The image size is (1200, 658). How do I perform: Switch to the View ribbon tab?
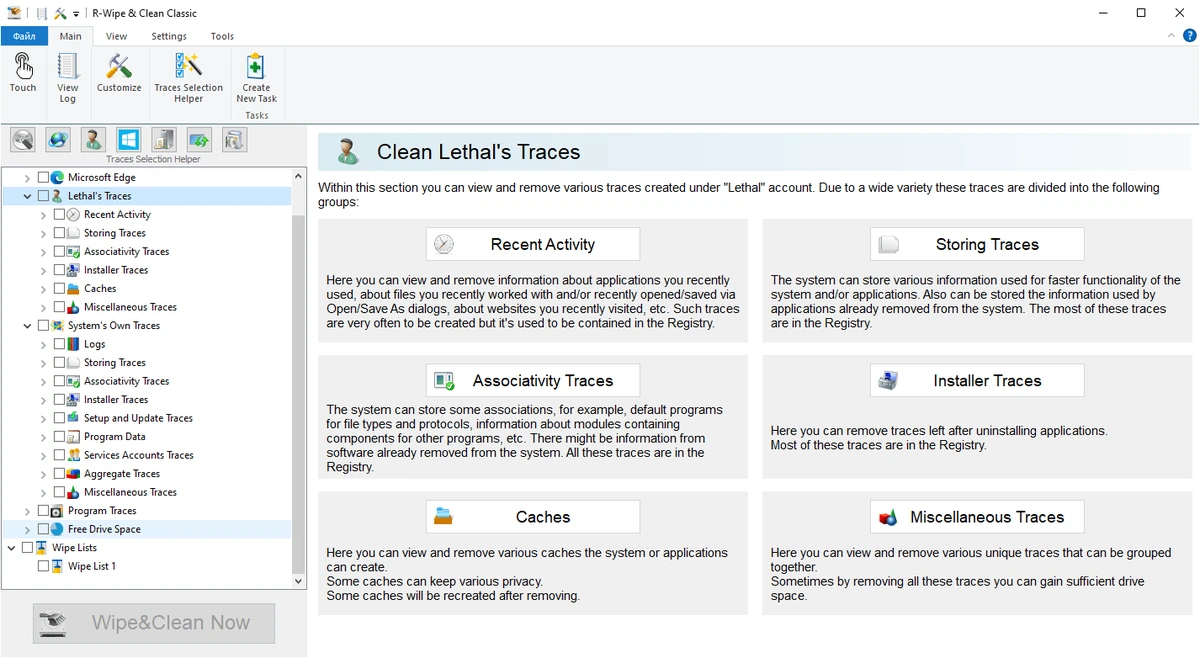(116, 36)
